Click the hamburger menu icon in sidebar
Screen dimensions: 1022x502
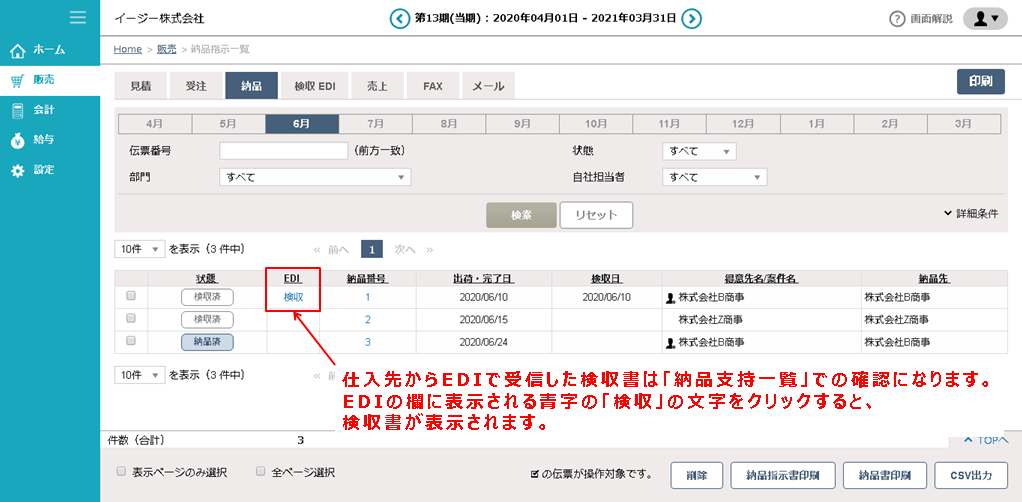point(77,17)
